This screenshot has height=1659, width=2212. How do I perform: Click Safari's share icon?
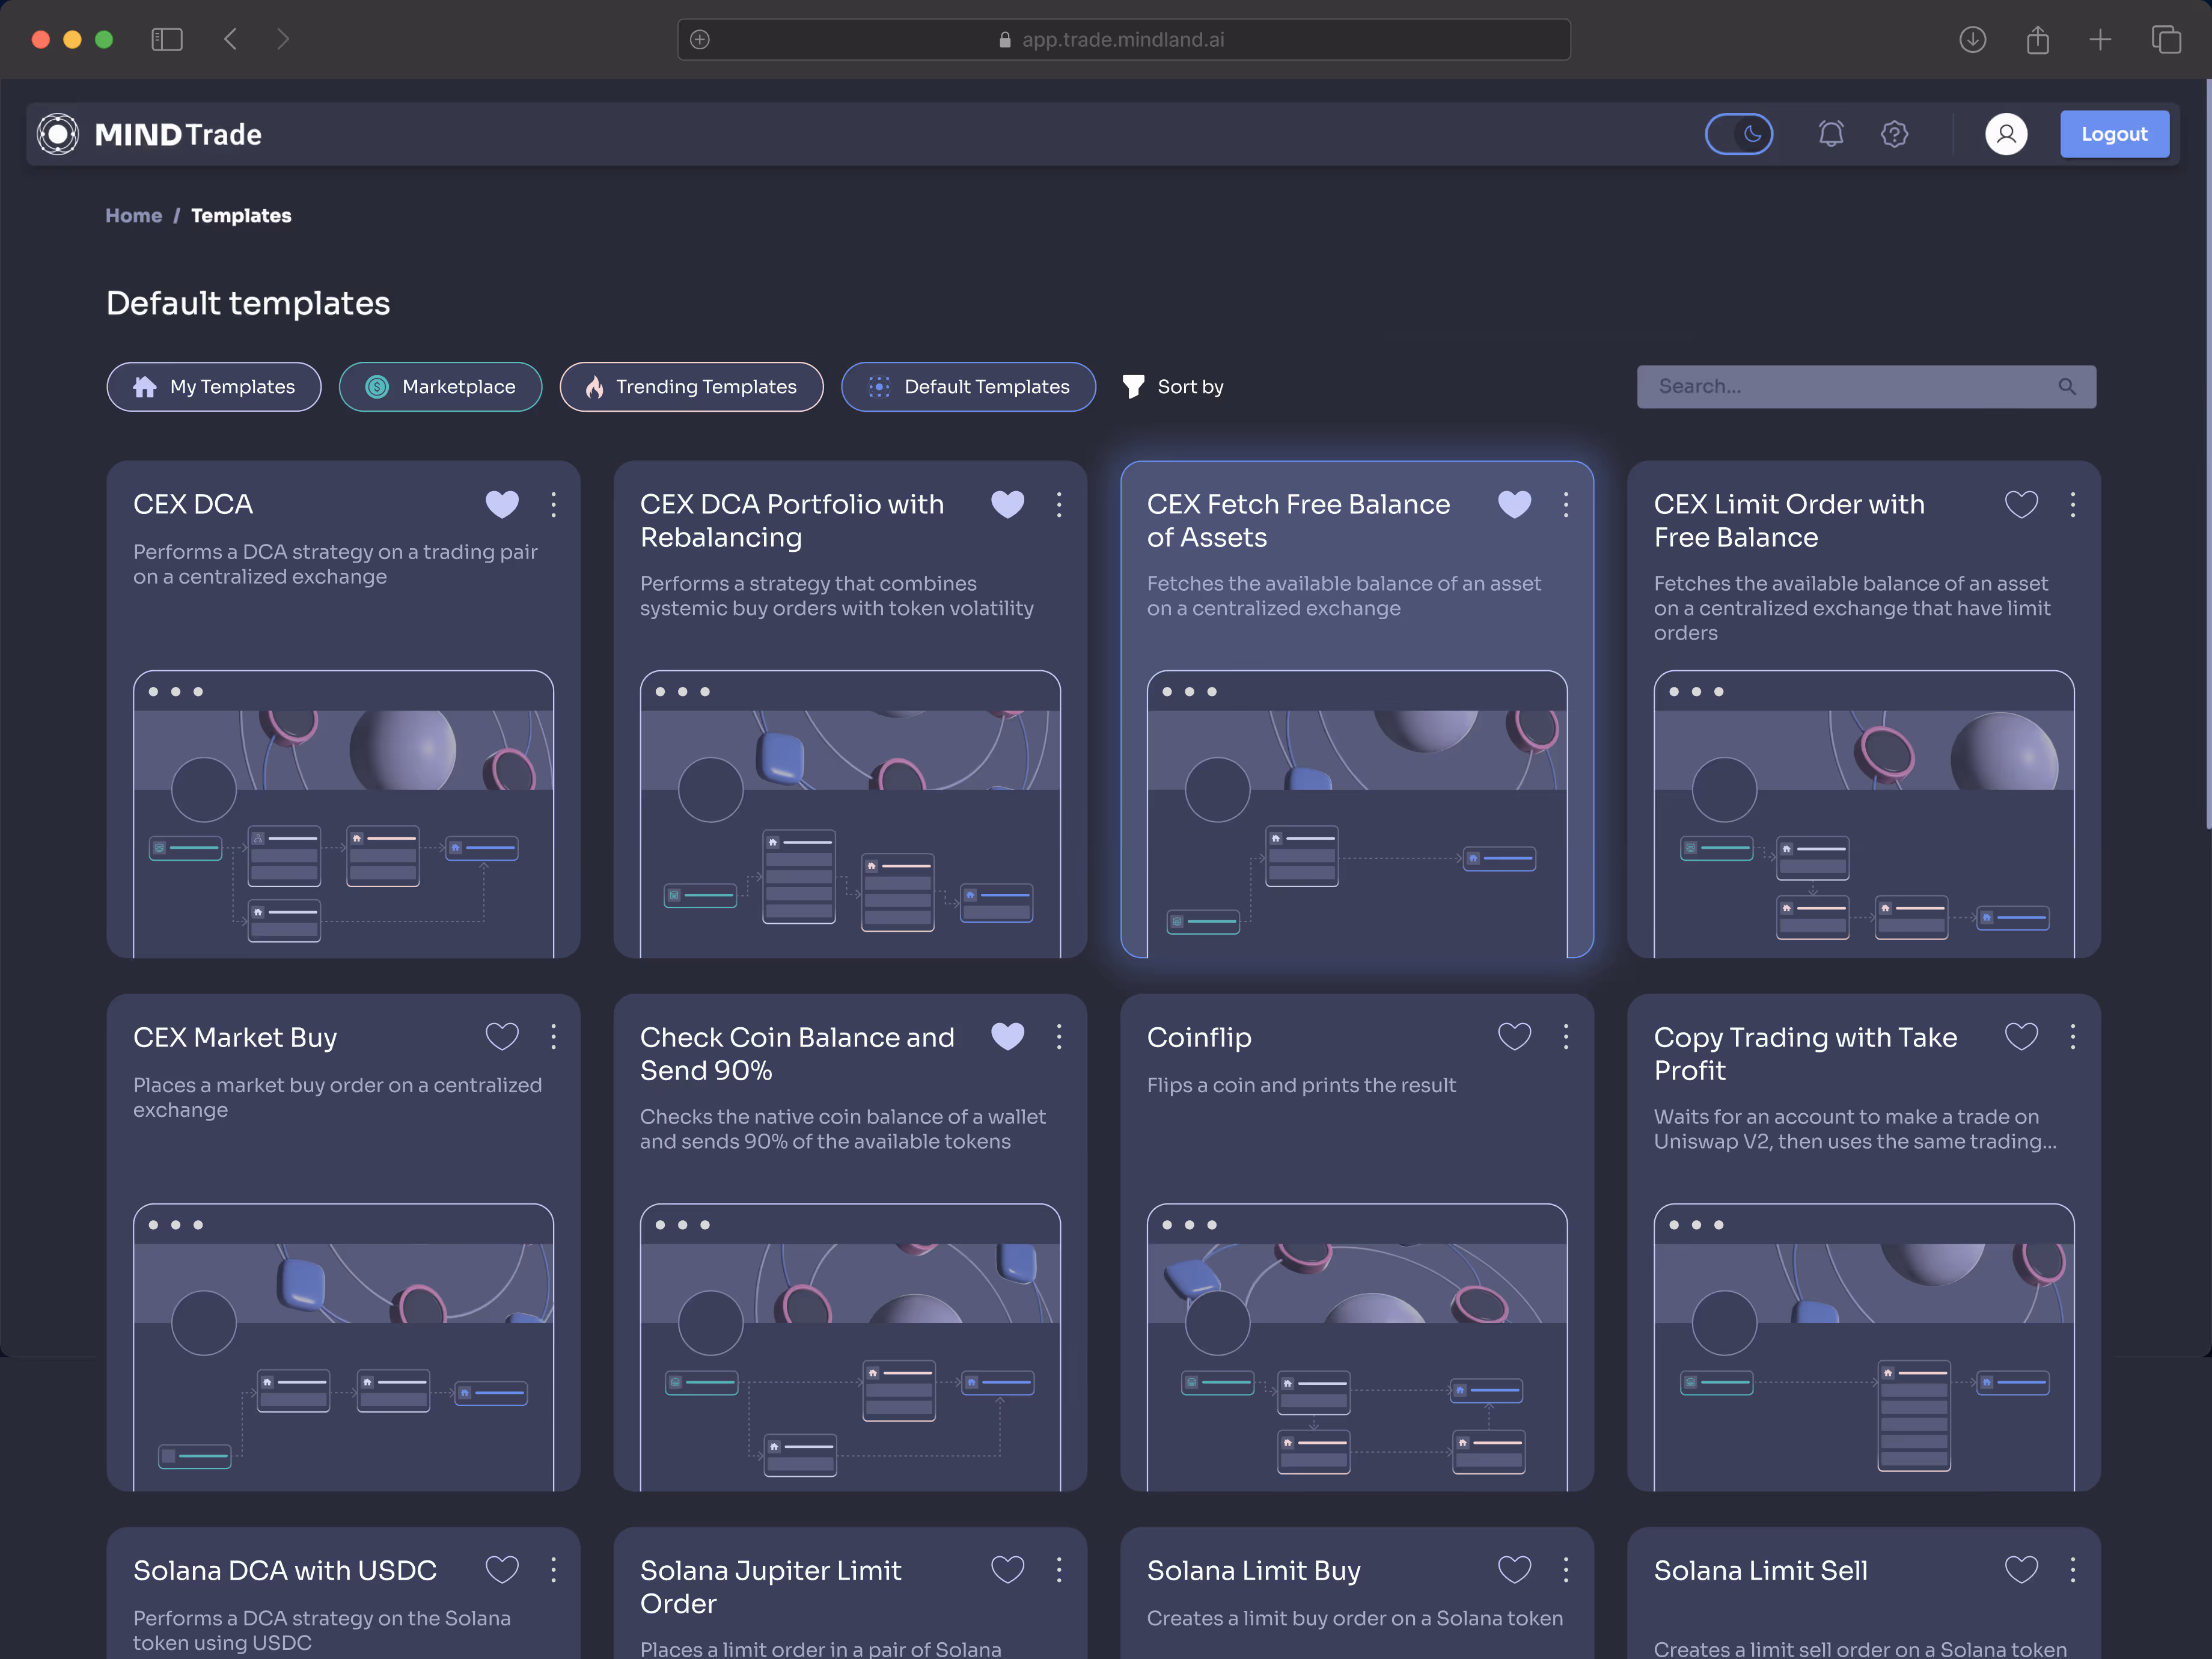(x=2037, y=40)
